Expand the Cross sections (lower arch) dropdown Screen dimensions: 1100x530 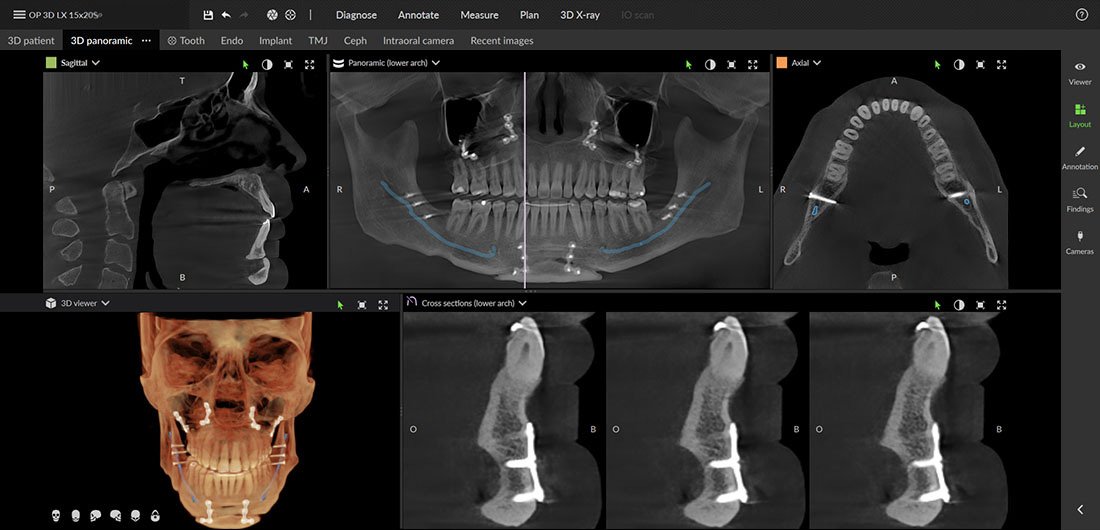pos(522,303)
